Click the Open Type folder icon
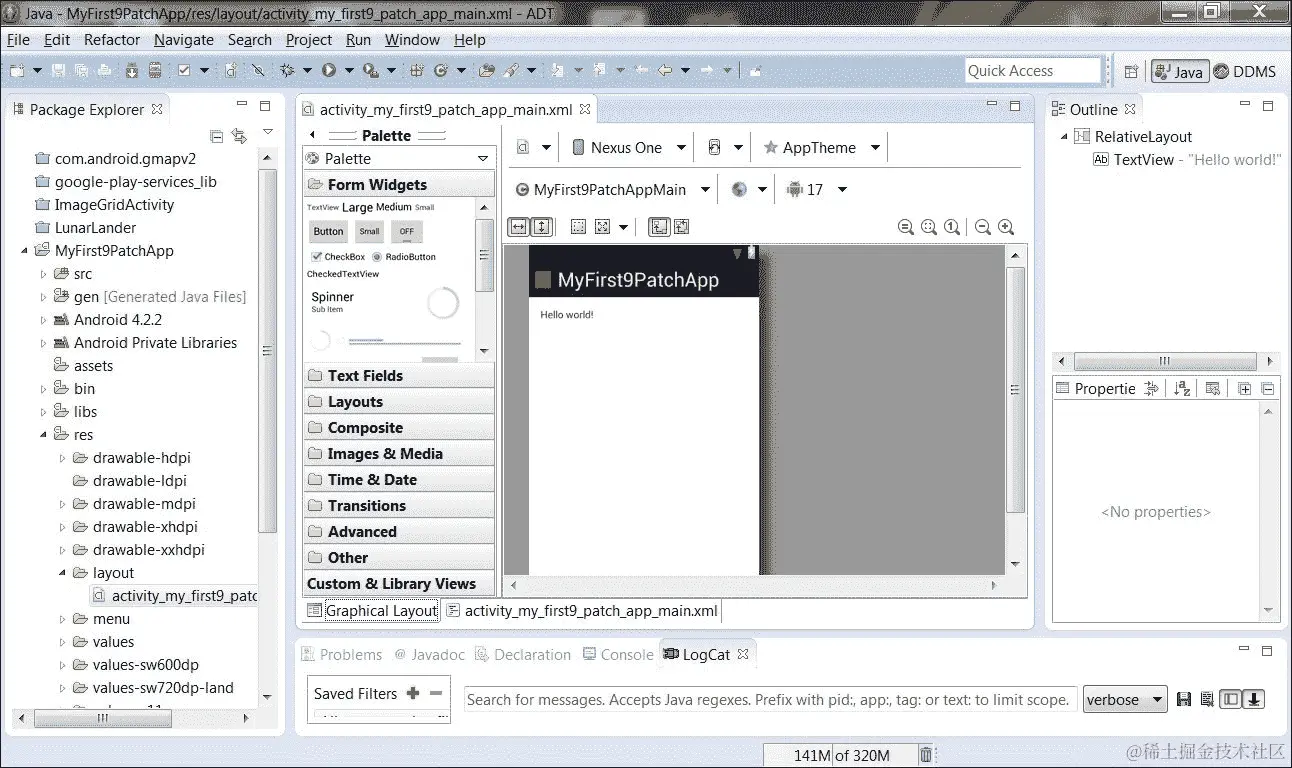 tap(487, 70)
